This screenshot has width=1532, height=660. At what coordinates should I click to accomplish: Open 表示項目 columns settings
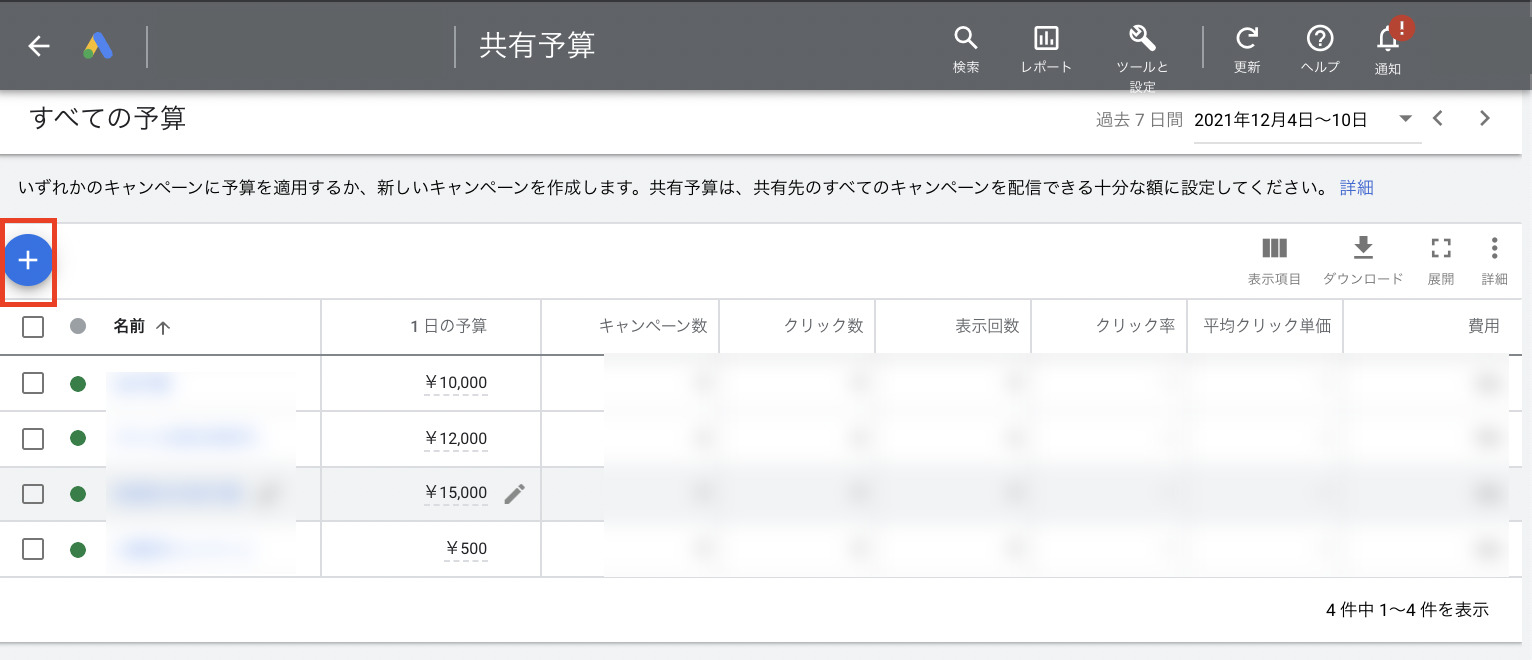click(1274, 248)
